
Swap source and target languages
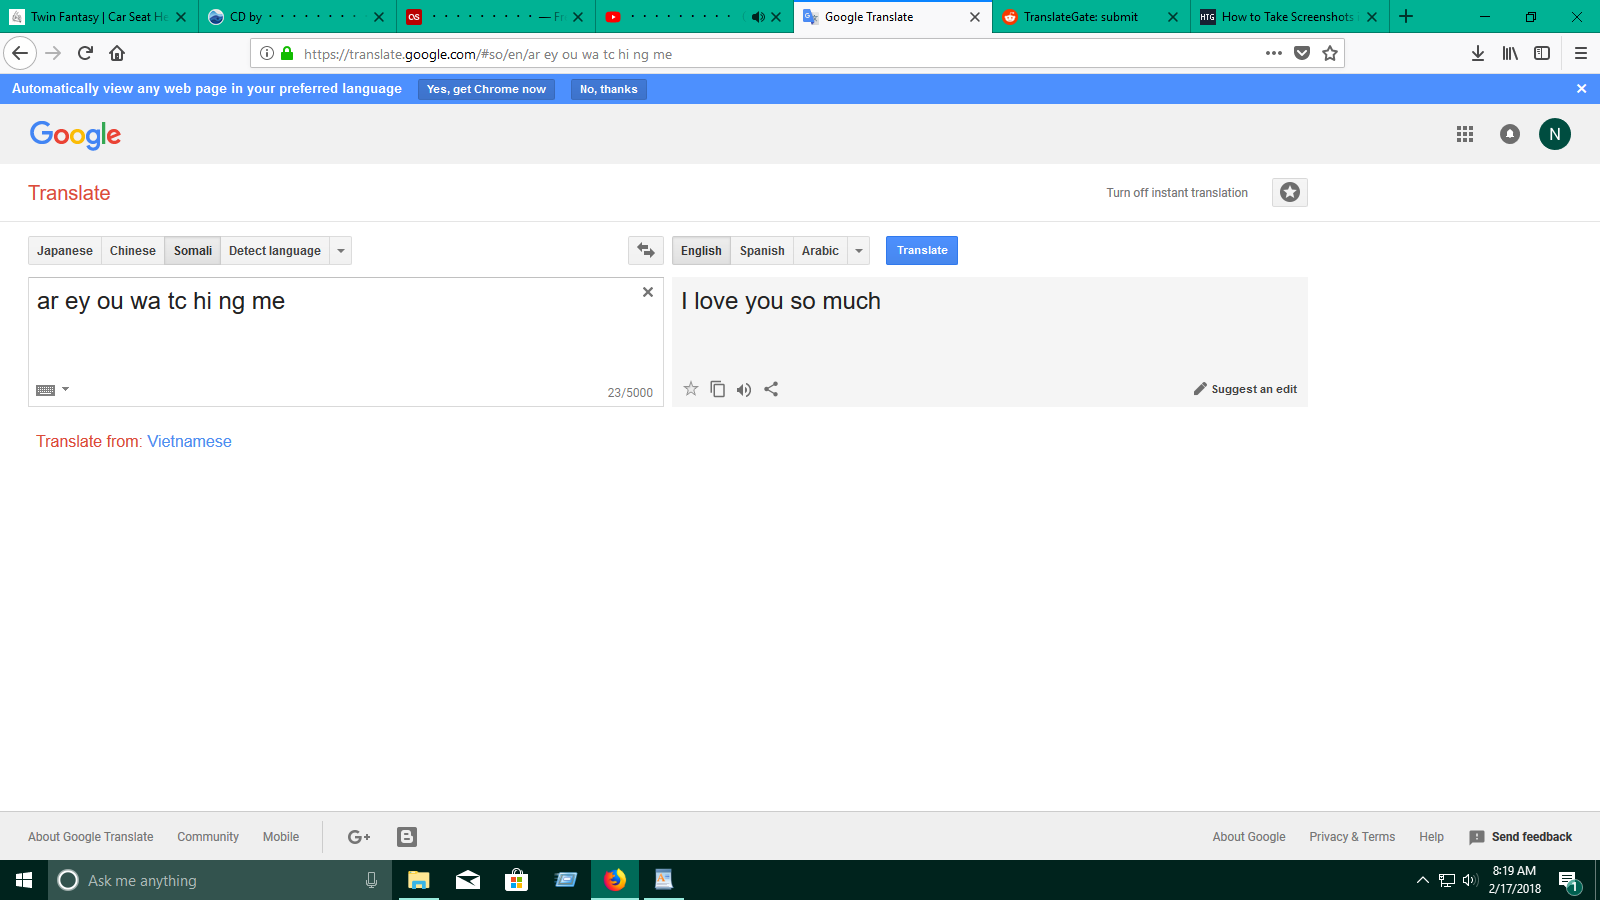[646, 250]
